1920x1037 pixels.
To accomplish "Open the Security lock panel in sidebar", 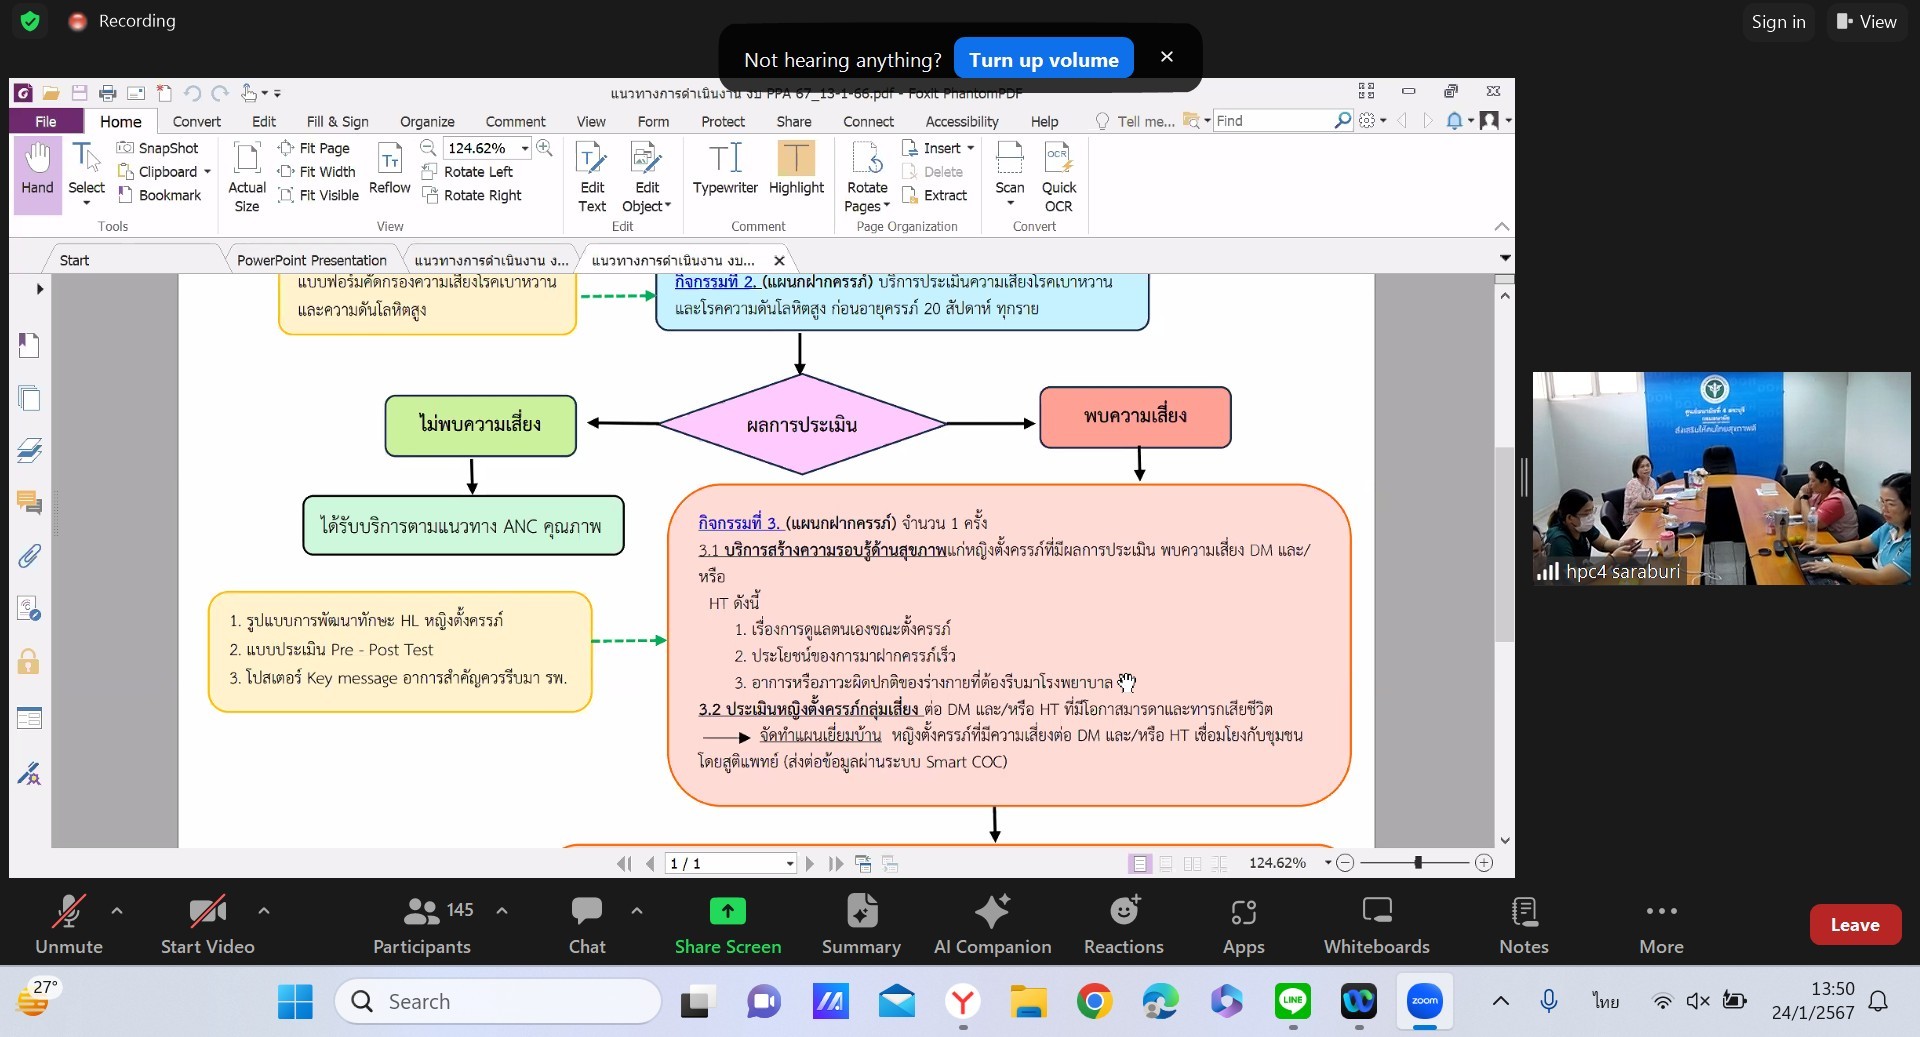I will point(29,661).
